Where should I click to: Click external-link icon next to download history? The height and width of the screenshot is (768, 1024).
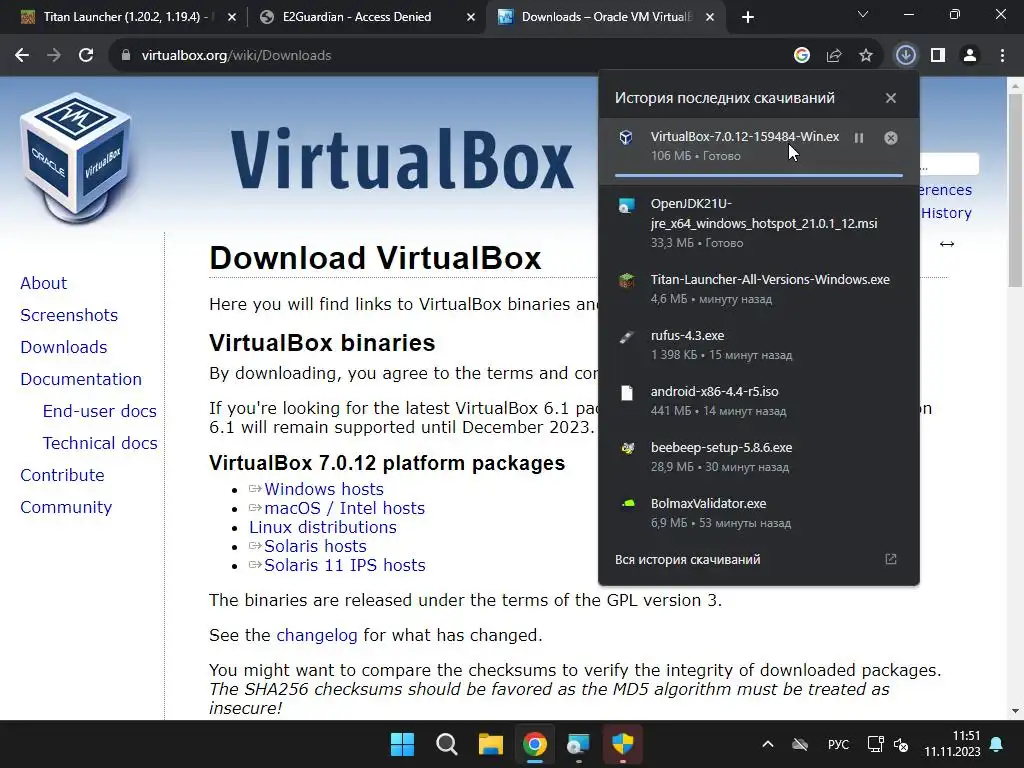[x=891, y=559]
